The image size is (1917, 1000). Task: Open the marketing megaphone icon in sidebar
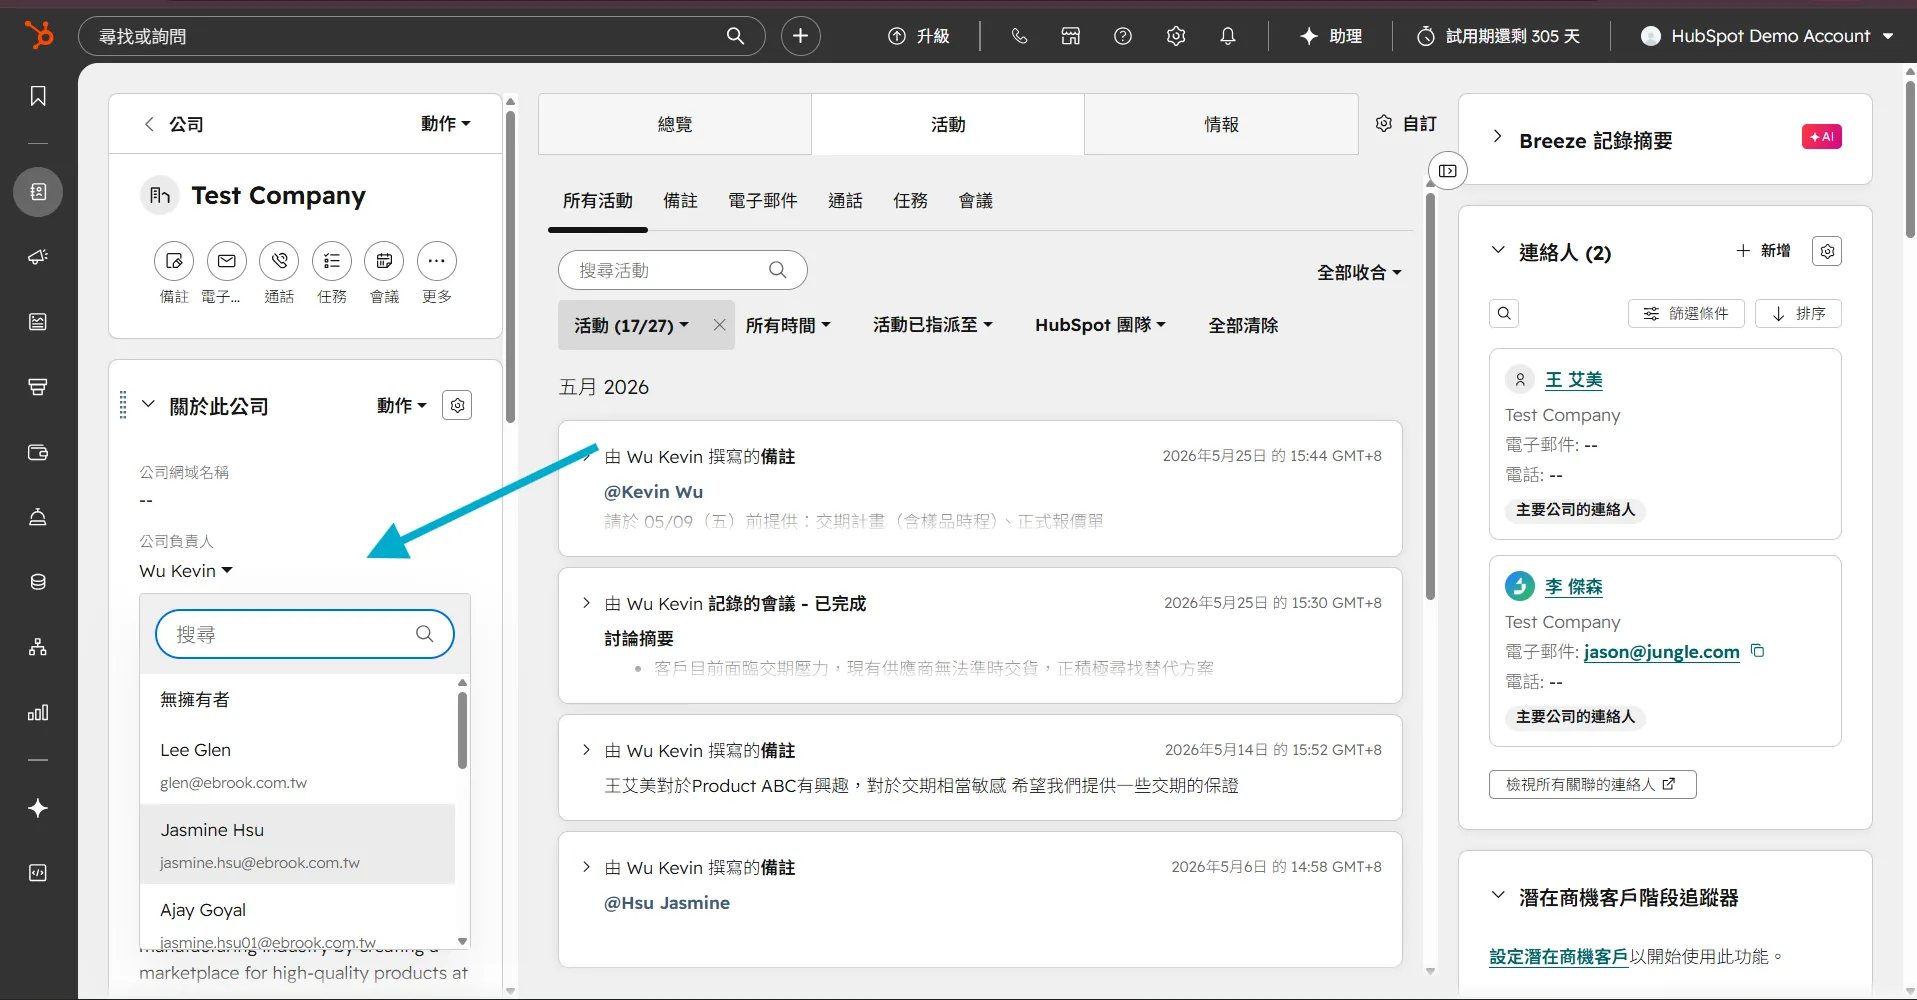pyautogui.click(x=38, y=257)
